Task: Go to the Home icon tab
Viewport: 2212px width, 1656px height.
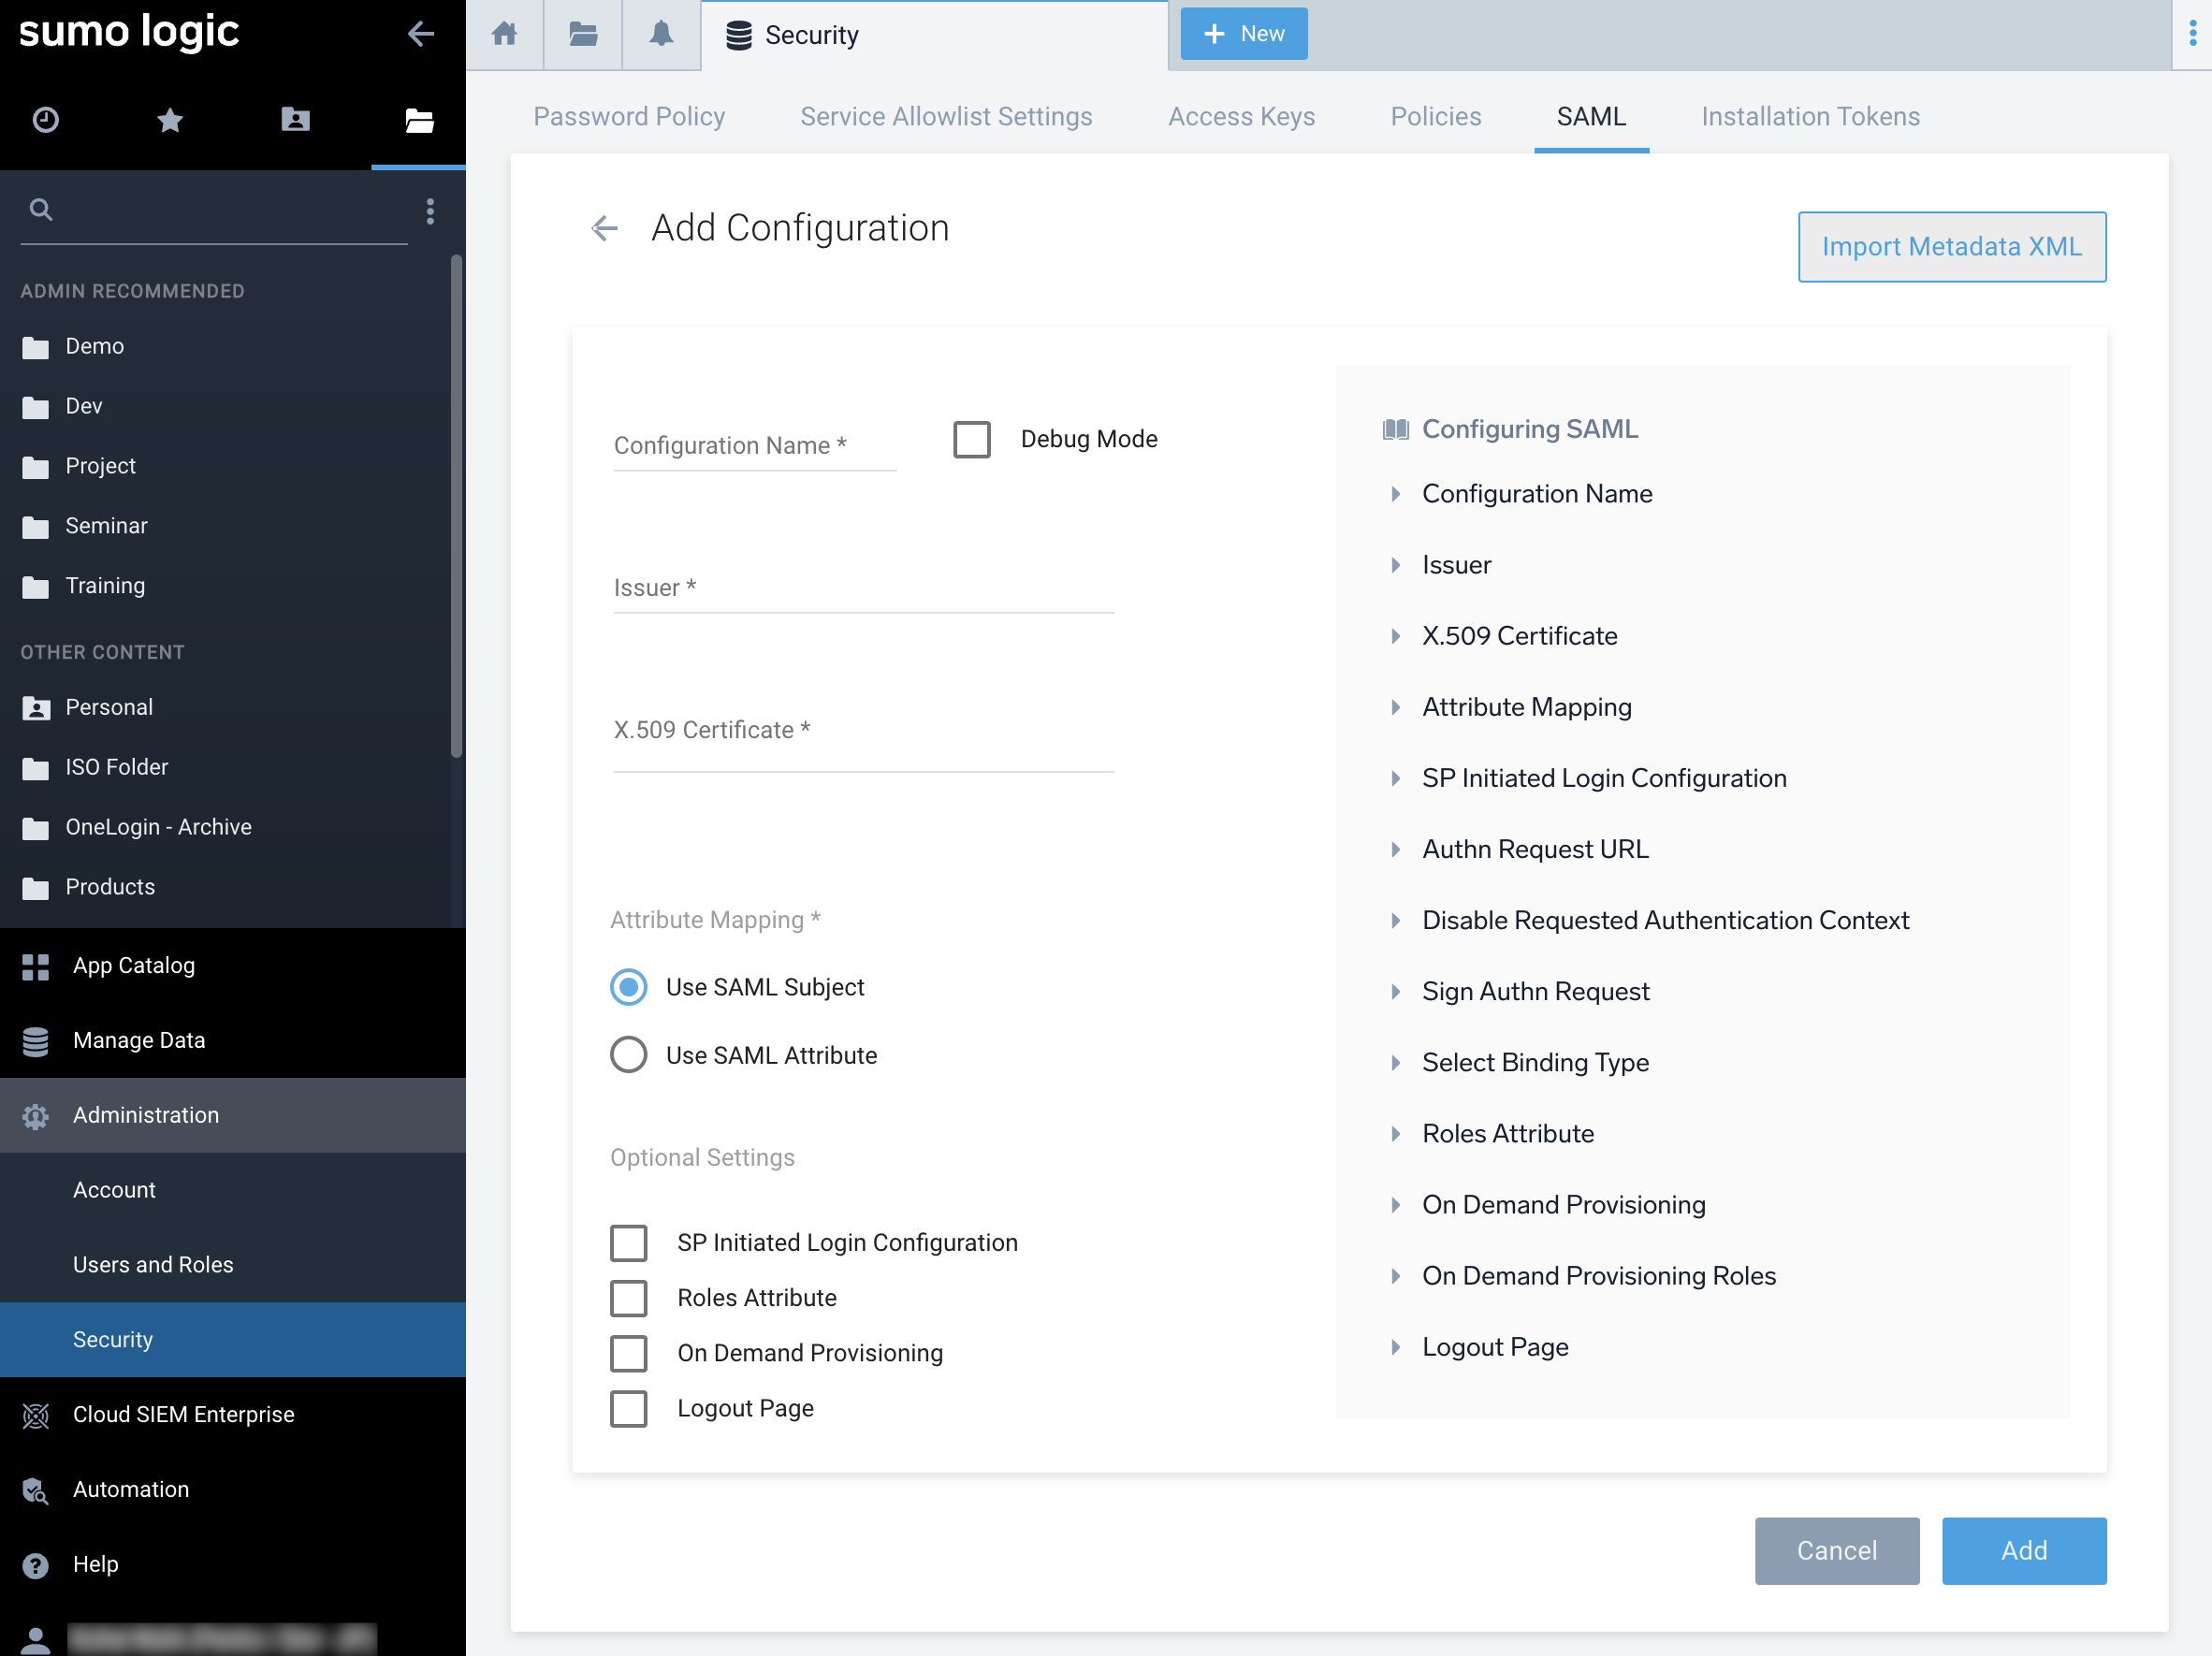Action: (x=505, y=34)
